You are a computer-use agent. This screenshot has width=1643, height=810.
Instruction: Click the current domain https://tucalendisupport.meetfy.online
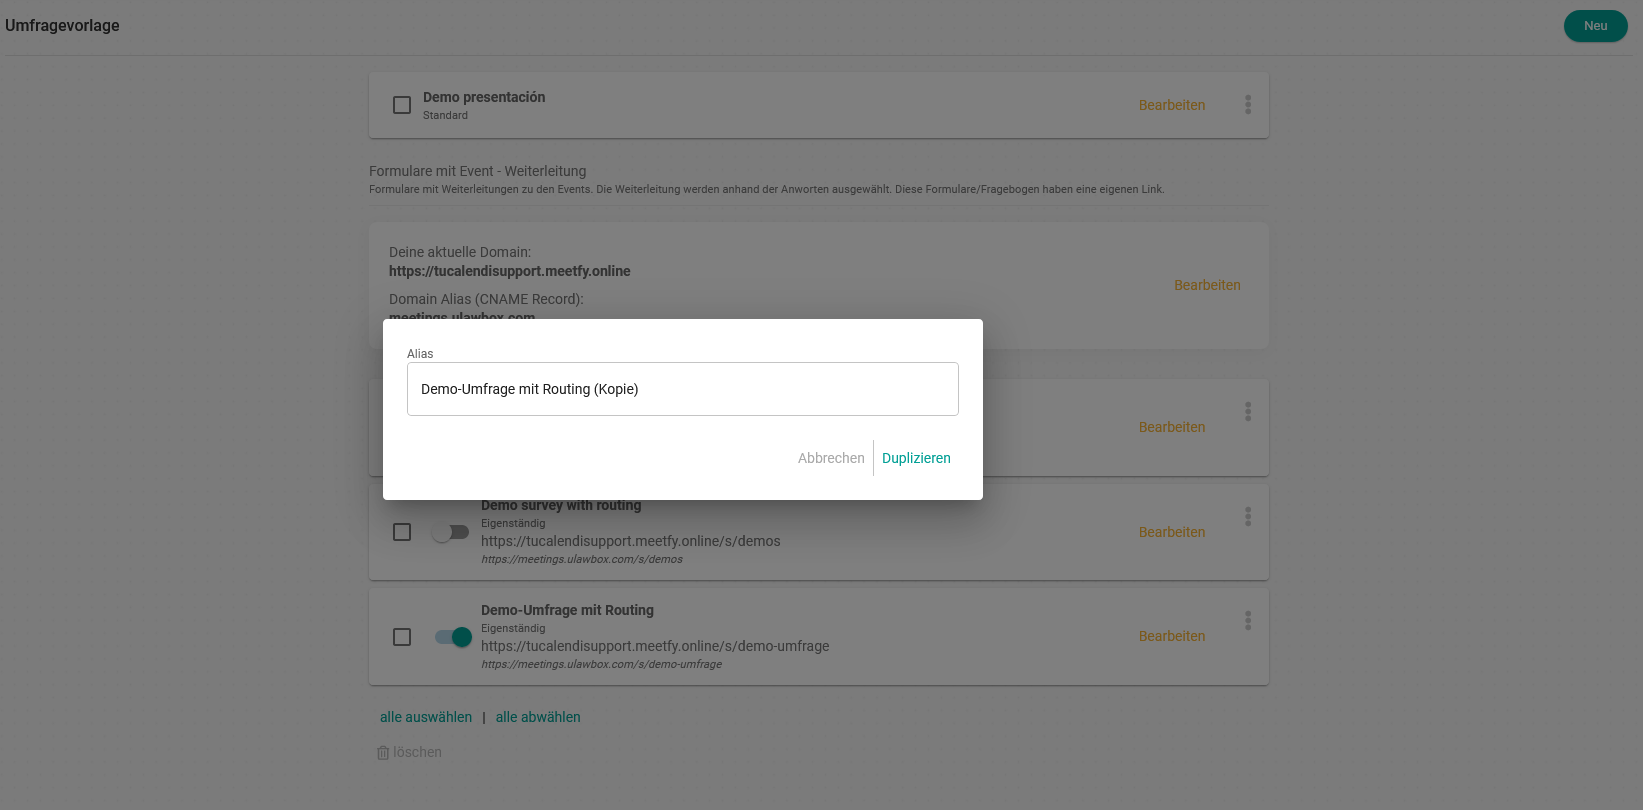click(510, 271)
